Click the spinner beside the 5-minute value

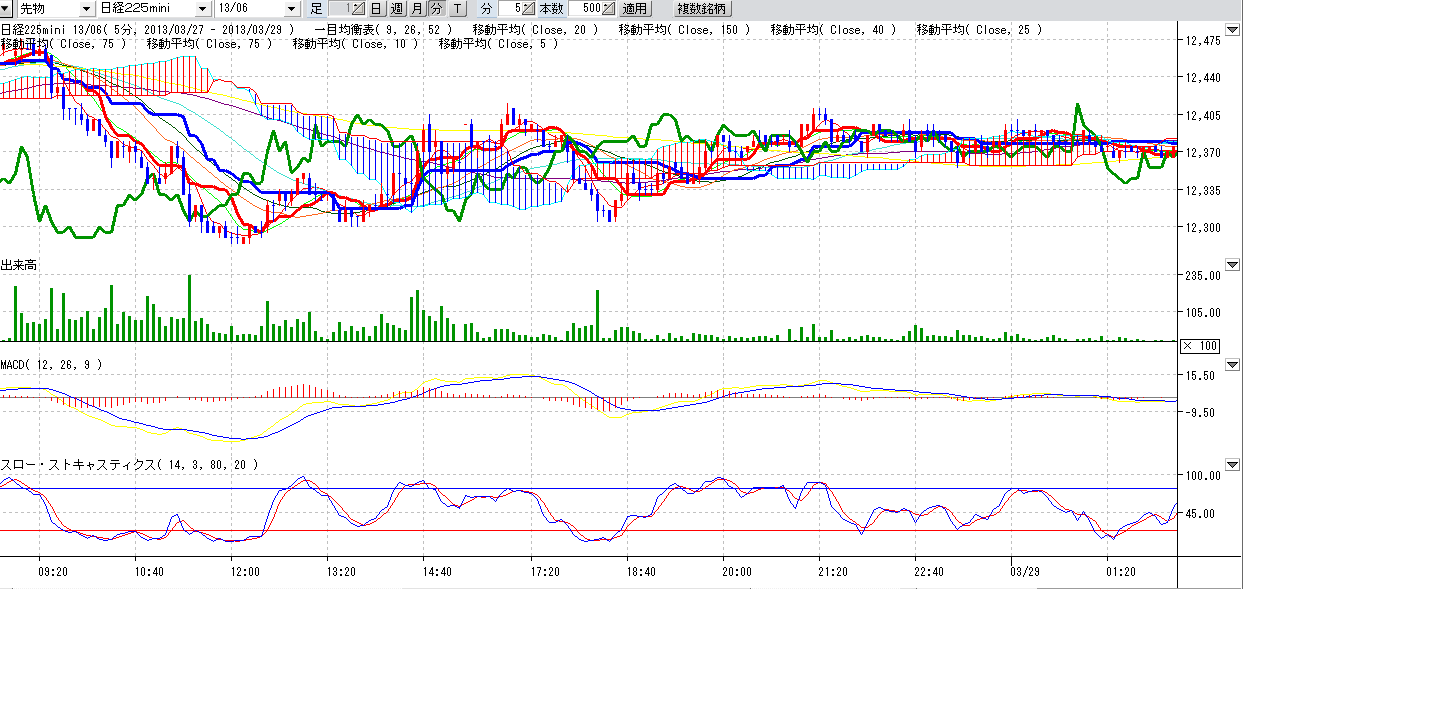pos(528,9)
